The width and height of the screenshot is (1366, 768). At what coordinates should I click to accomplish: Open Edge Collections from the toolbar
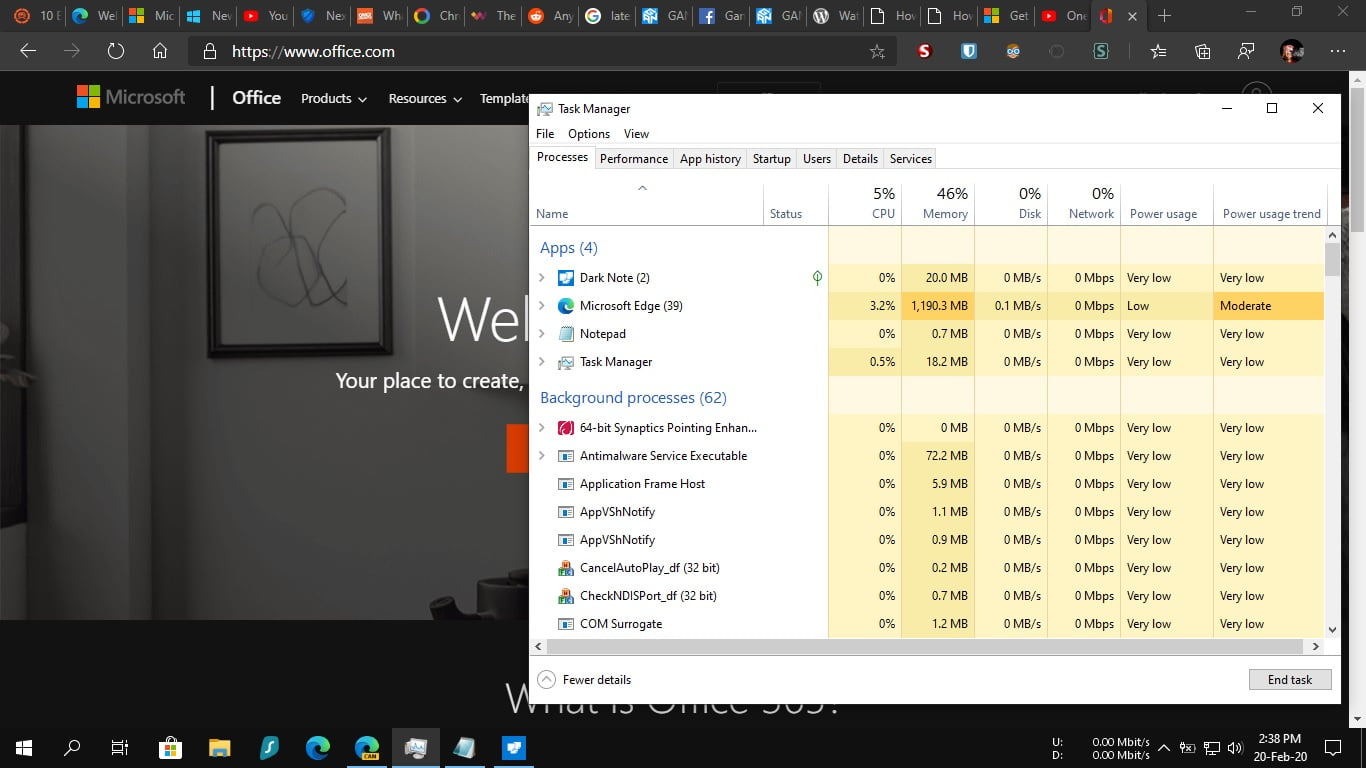(1201, 50)
